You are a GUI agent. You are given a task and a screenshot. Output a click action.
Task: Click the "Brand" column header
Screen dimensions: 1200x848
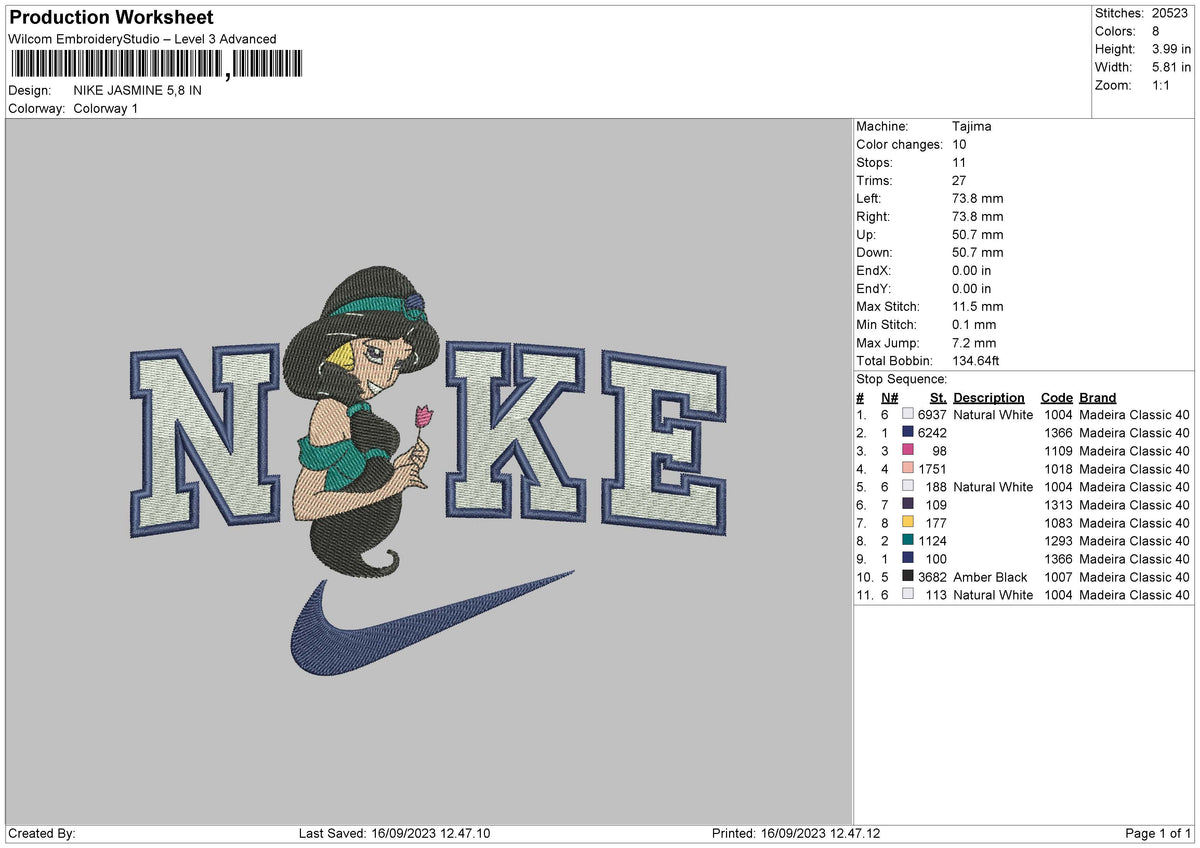click(x=1098, y=398)
